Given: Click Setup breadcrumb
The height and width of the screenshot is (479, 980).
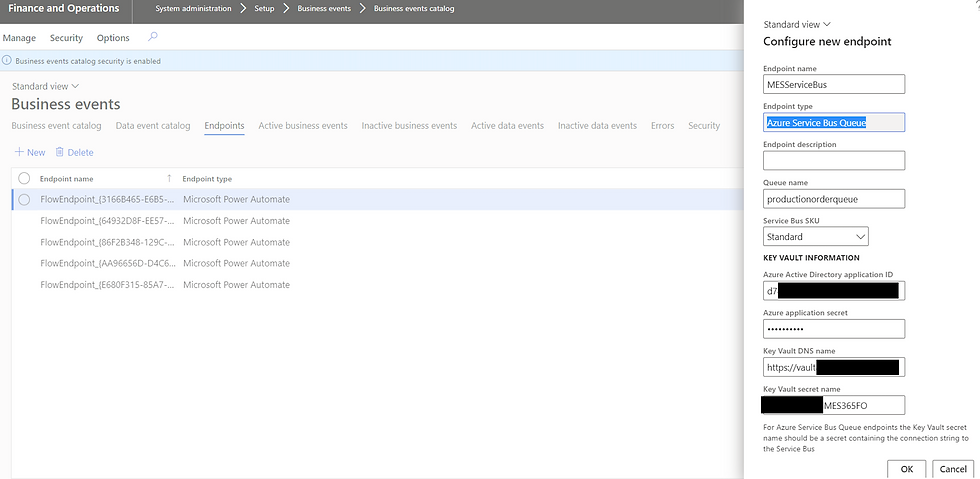Looking at the screenshot, I should (x=264, y=9).
